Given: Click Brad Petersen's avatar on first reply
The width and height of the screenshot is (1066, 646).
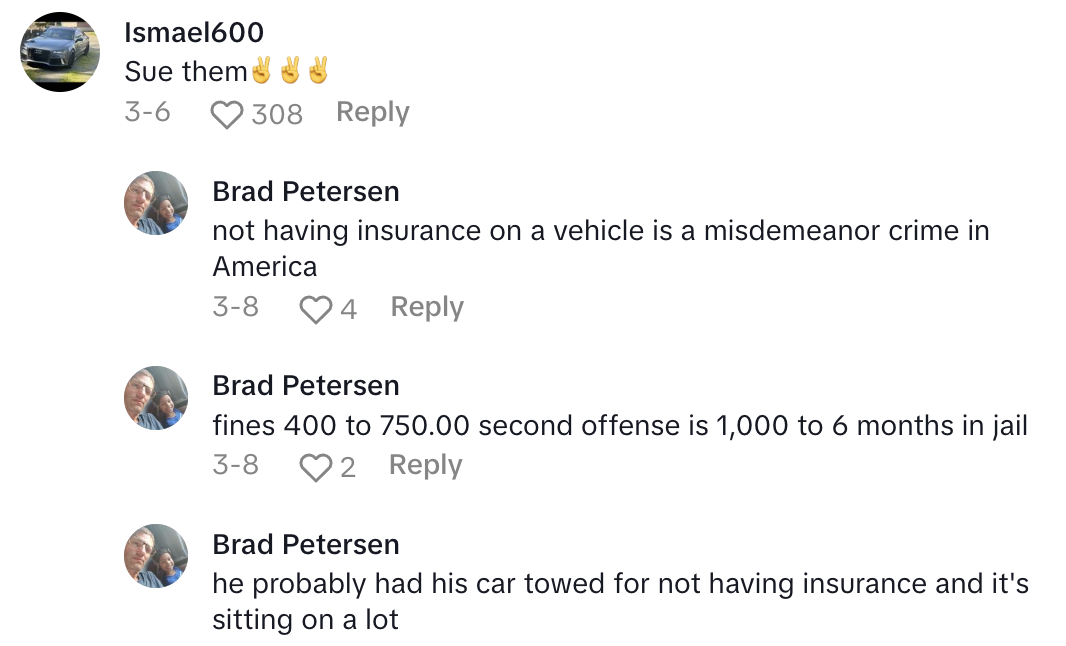Looking at the screenshot, I should tap(156, 202).
